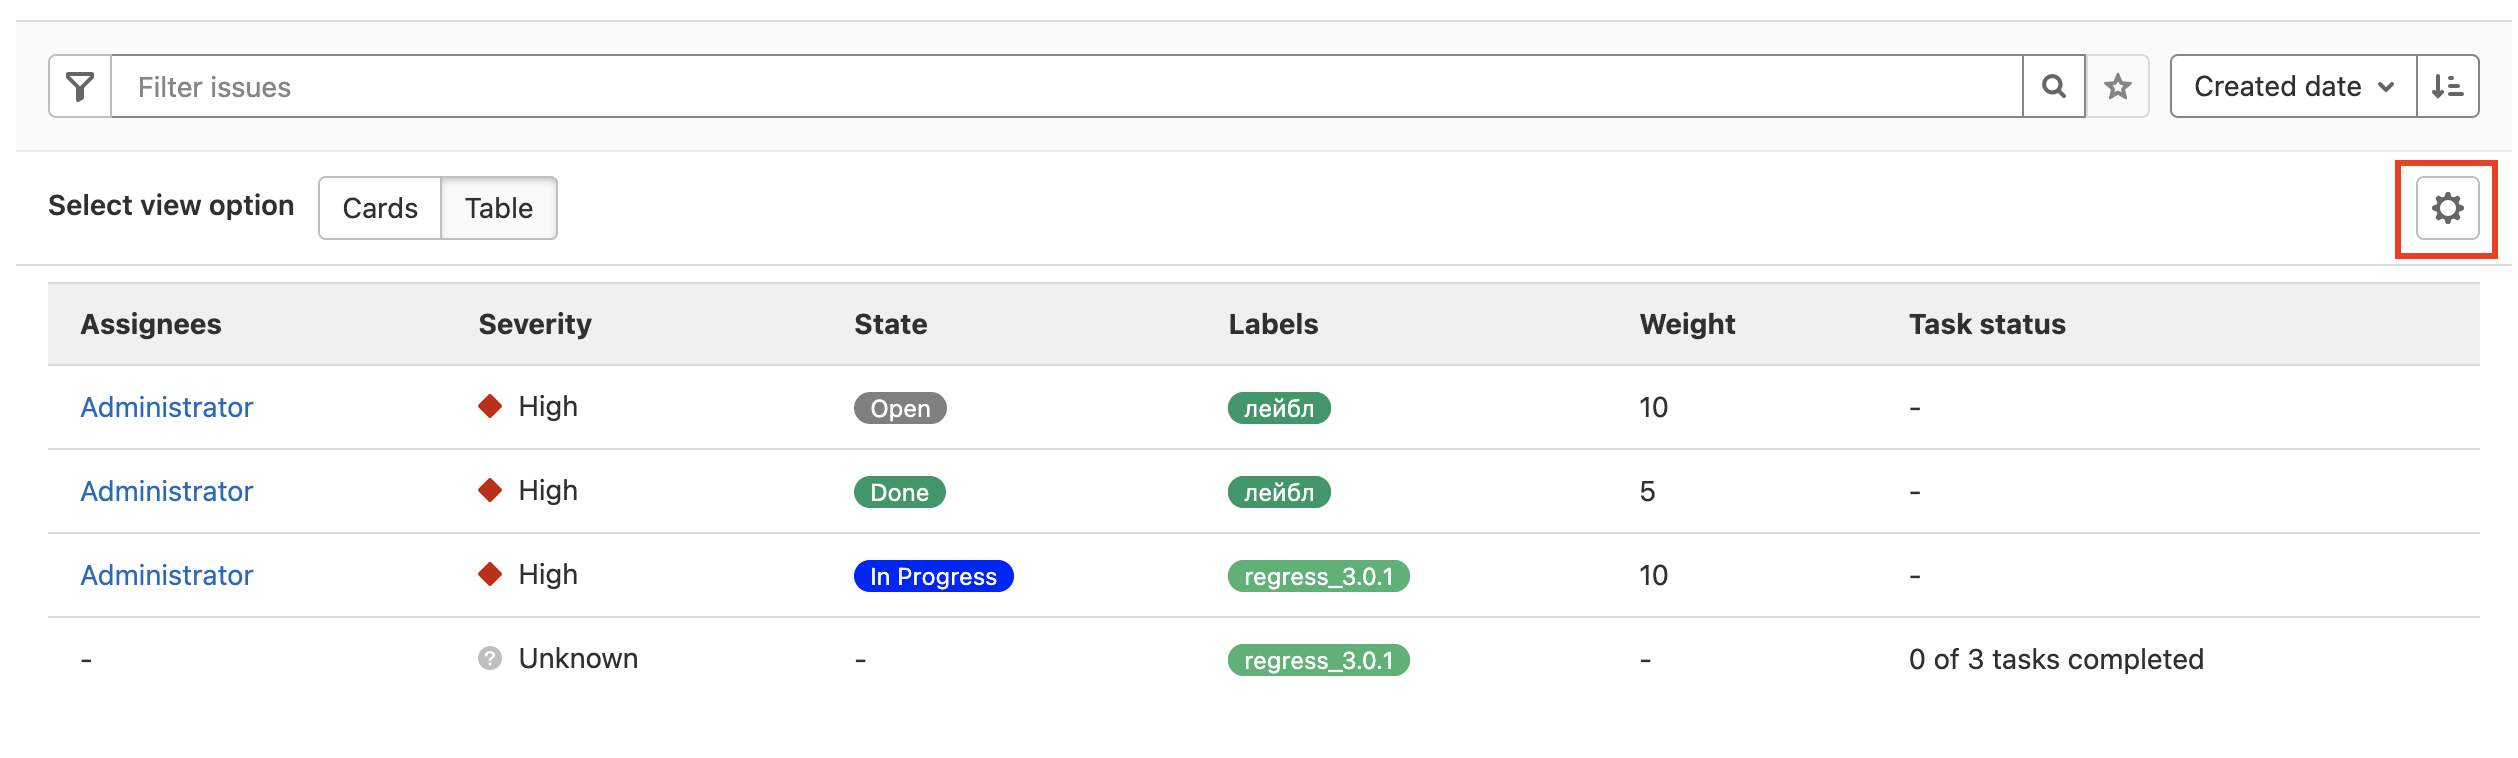Screen dimensions: 2518x758
Task: Toggle the sort direction icon
Action: point(2447,87)
